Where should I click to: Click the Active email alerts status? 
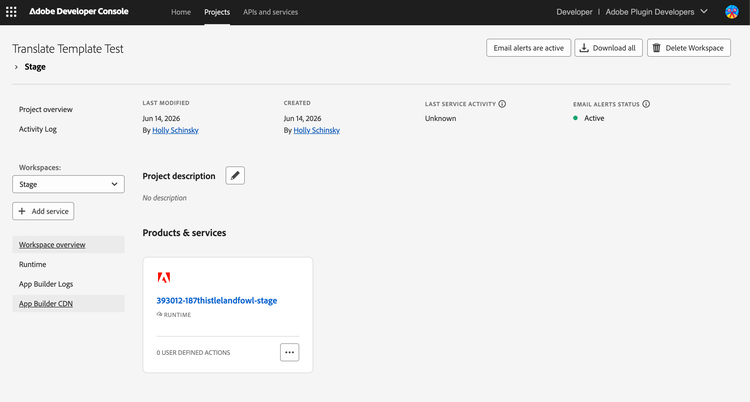(x=594, y=118)
